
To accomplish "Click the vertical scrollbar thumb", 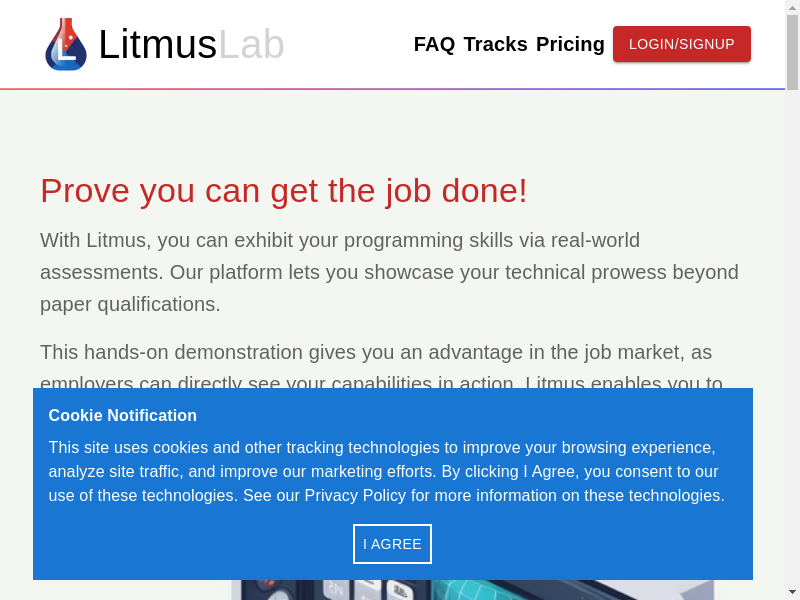I will click(792, 52).
